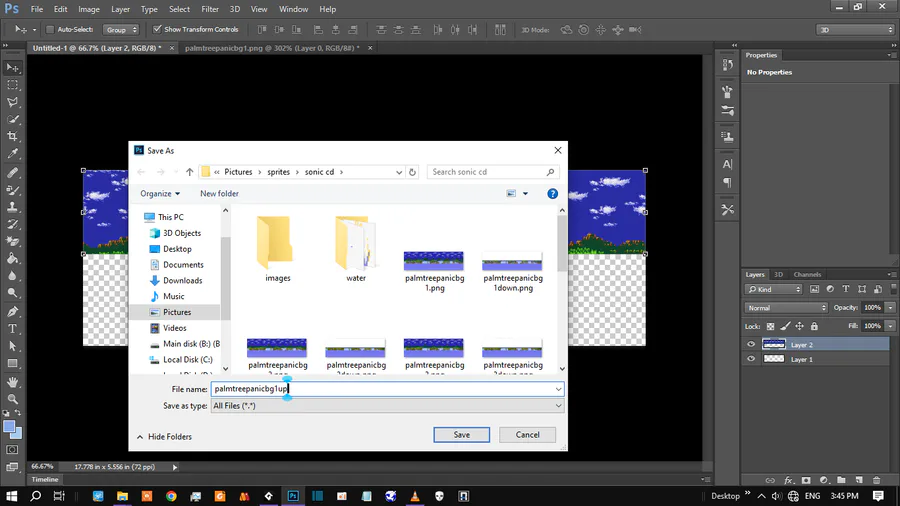Click the dialog's up-folder arrow
This screenshot has height=506, width=900.
(189, 172)
